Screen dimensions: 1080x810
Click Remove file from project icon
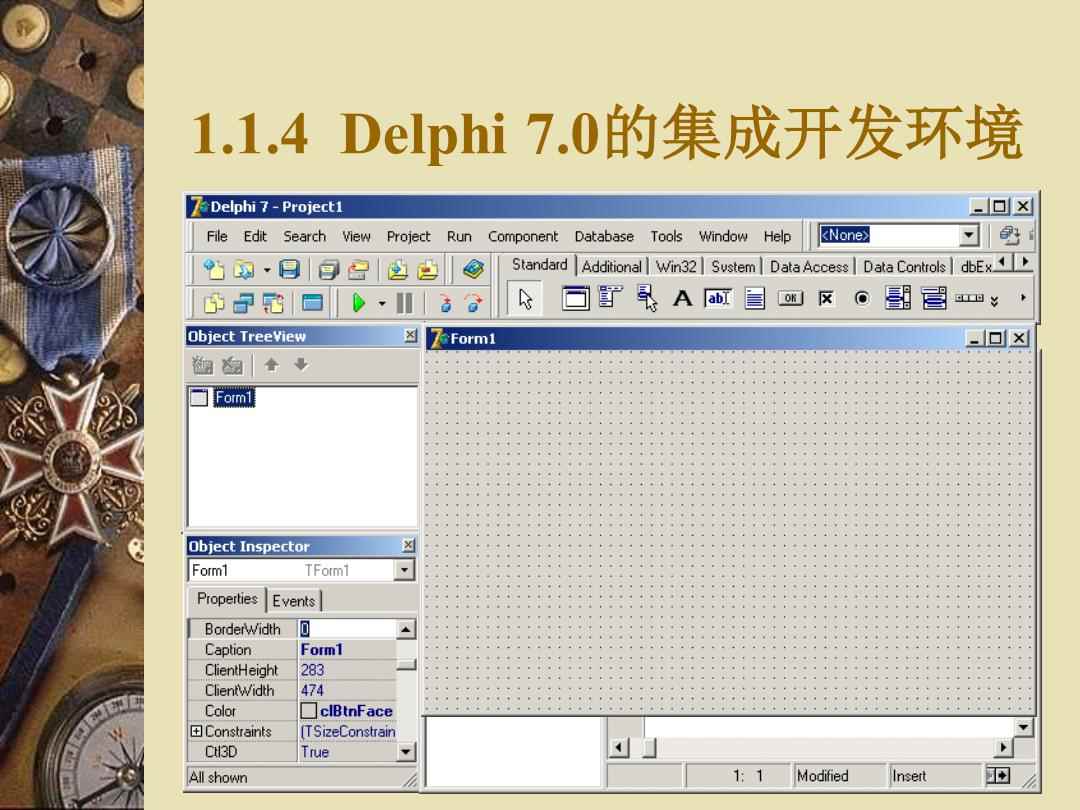click(428, 269)
